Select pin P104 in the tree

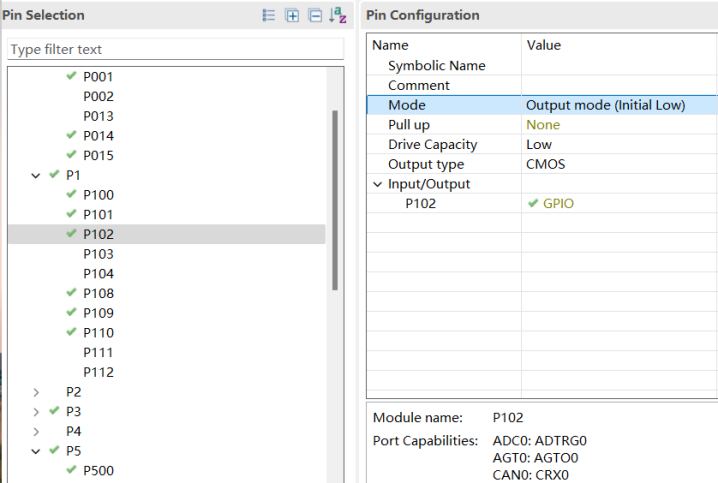coord(98,273)
